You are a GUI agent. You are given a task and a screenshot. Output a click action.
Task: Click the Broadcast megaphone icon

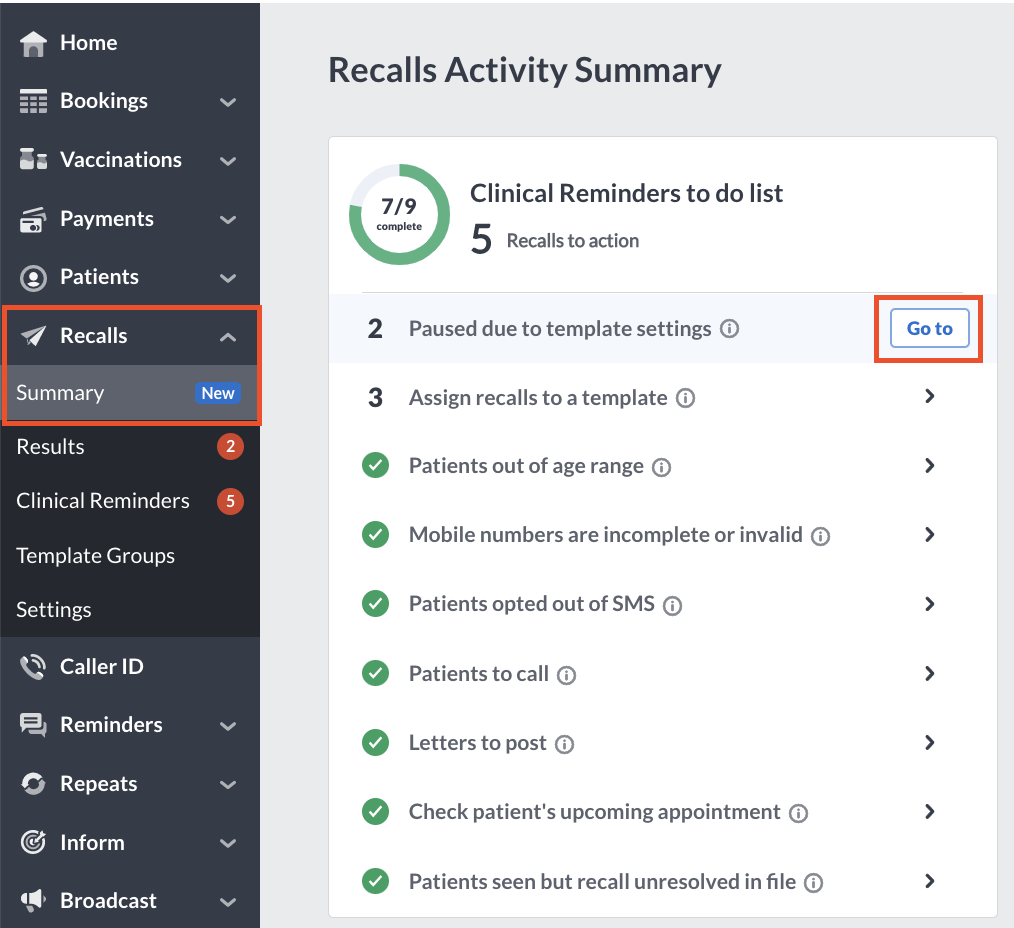pyautogui.click(x=33, y=900)
